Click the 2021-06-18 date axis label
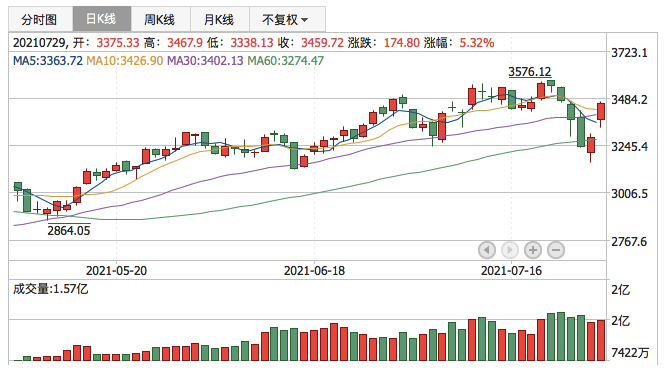The image size is (666, 371). pyautogui.click(x=314, y=271)
